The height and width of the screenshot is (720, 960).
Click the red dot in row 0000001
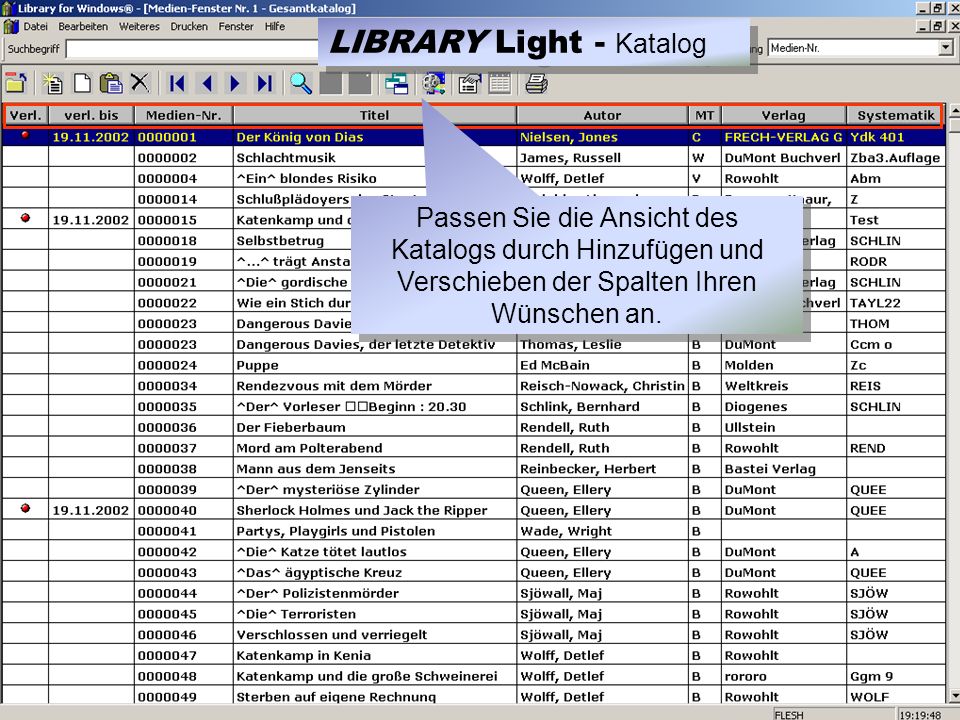pos(25,135)
